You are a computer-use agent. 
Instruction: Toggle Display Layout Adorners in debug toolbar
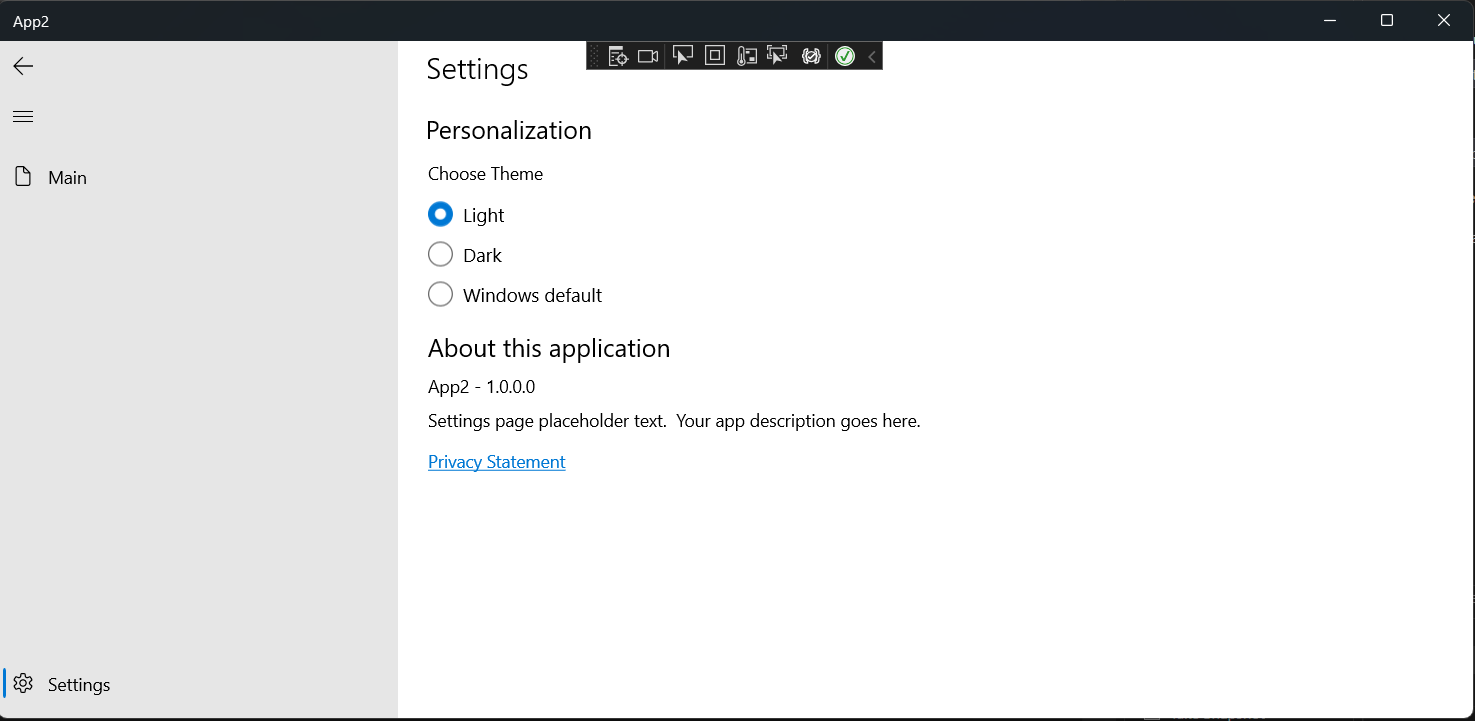pos(715,56)
